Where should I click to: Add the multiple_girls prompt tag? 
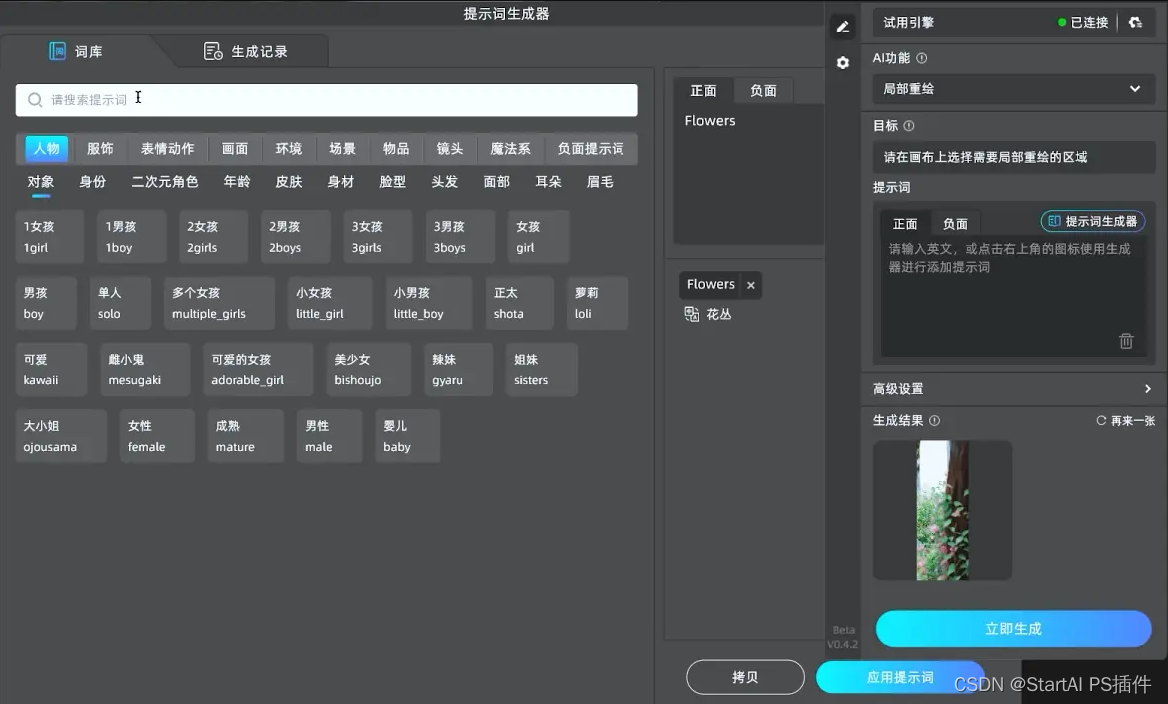click(x=219, y=303)
